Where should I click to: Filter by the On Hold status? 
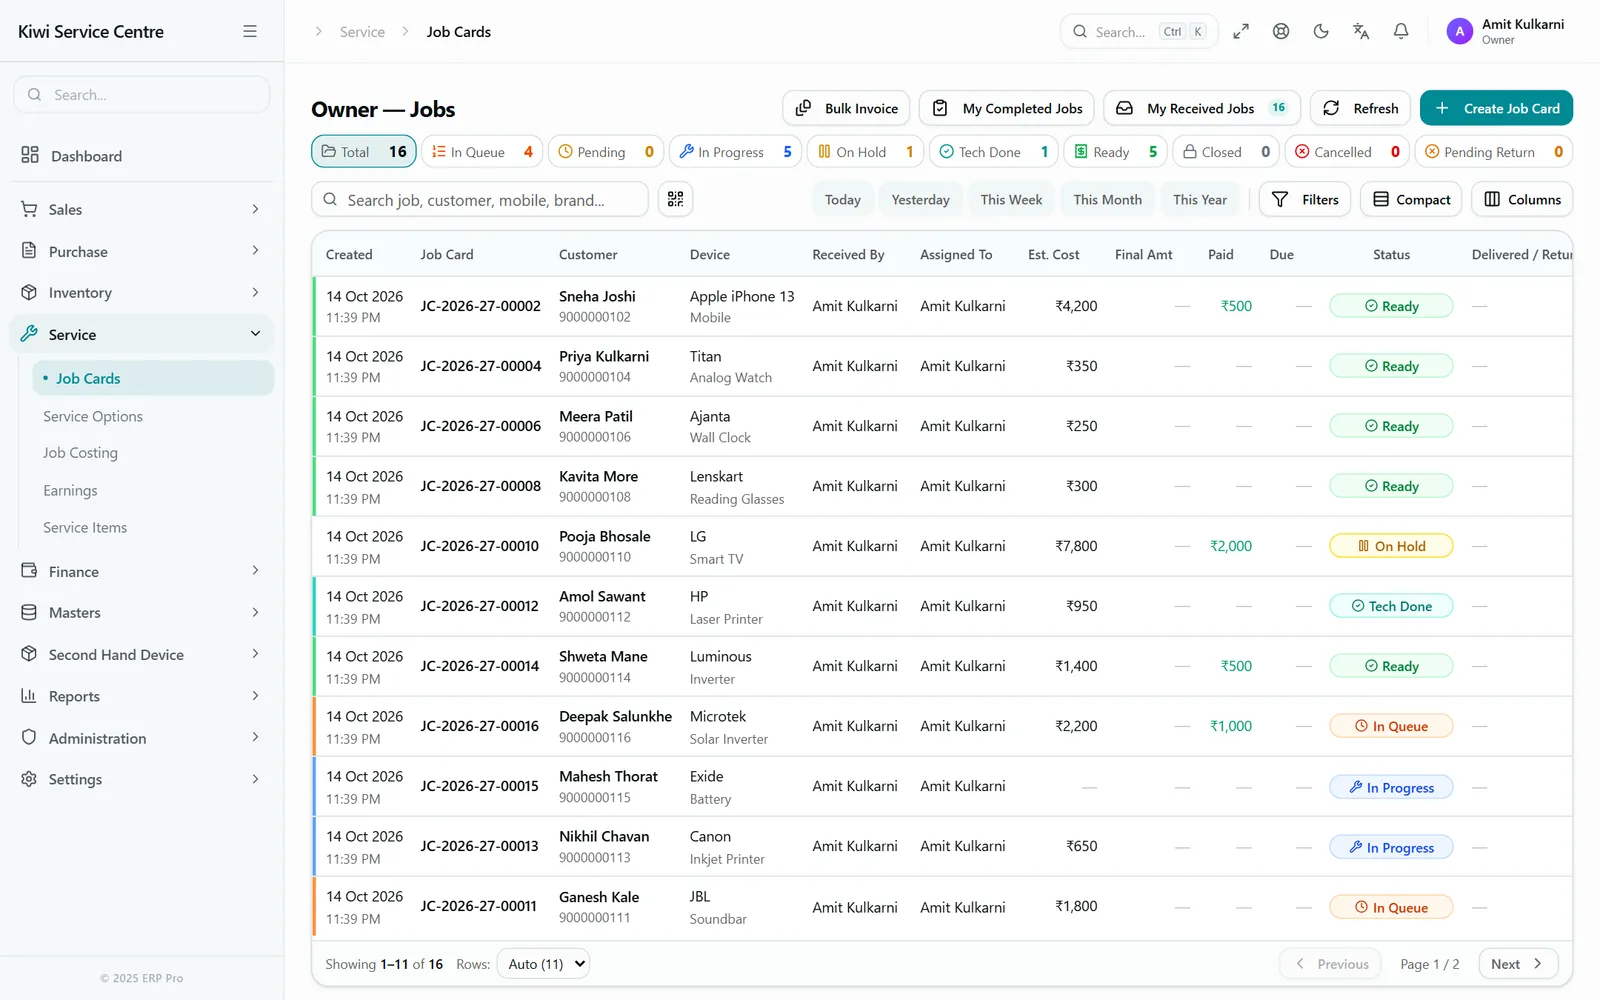click(x=865, y=151)
